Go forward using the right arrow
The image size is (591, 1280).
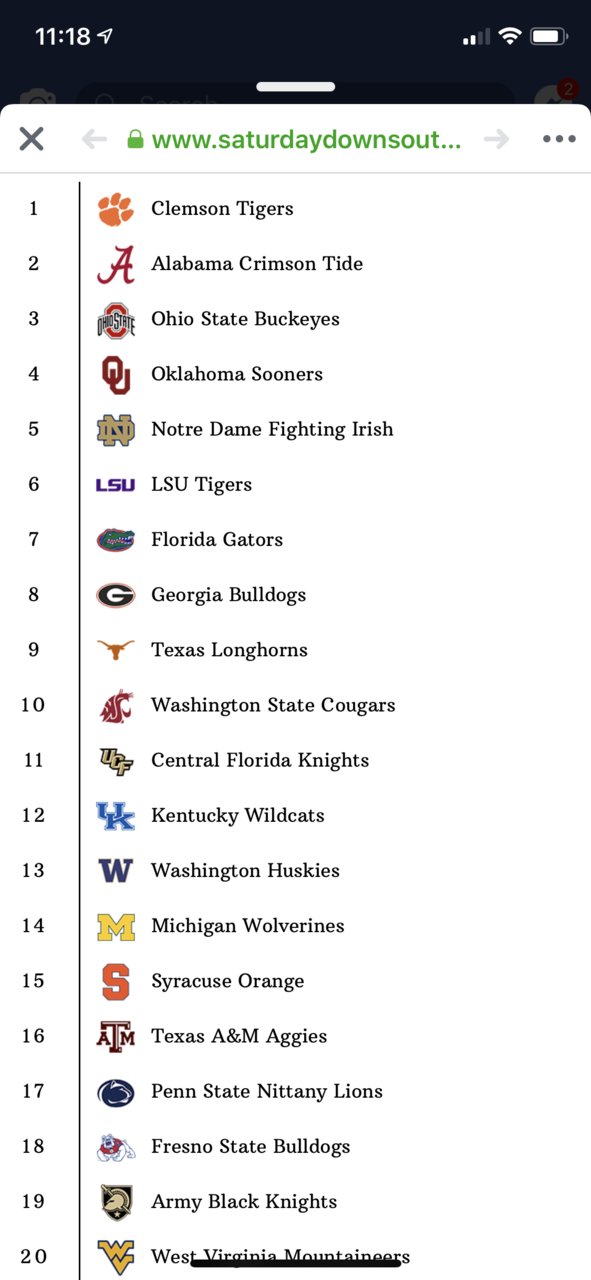click(x=496, y=139)
